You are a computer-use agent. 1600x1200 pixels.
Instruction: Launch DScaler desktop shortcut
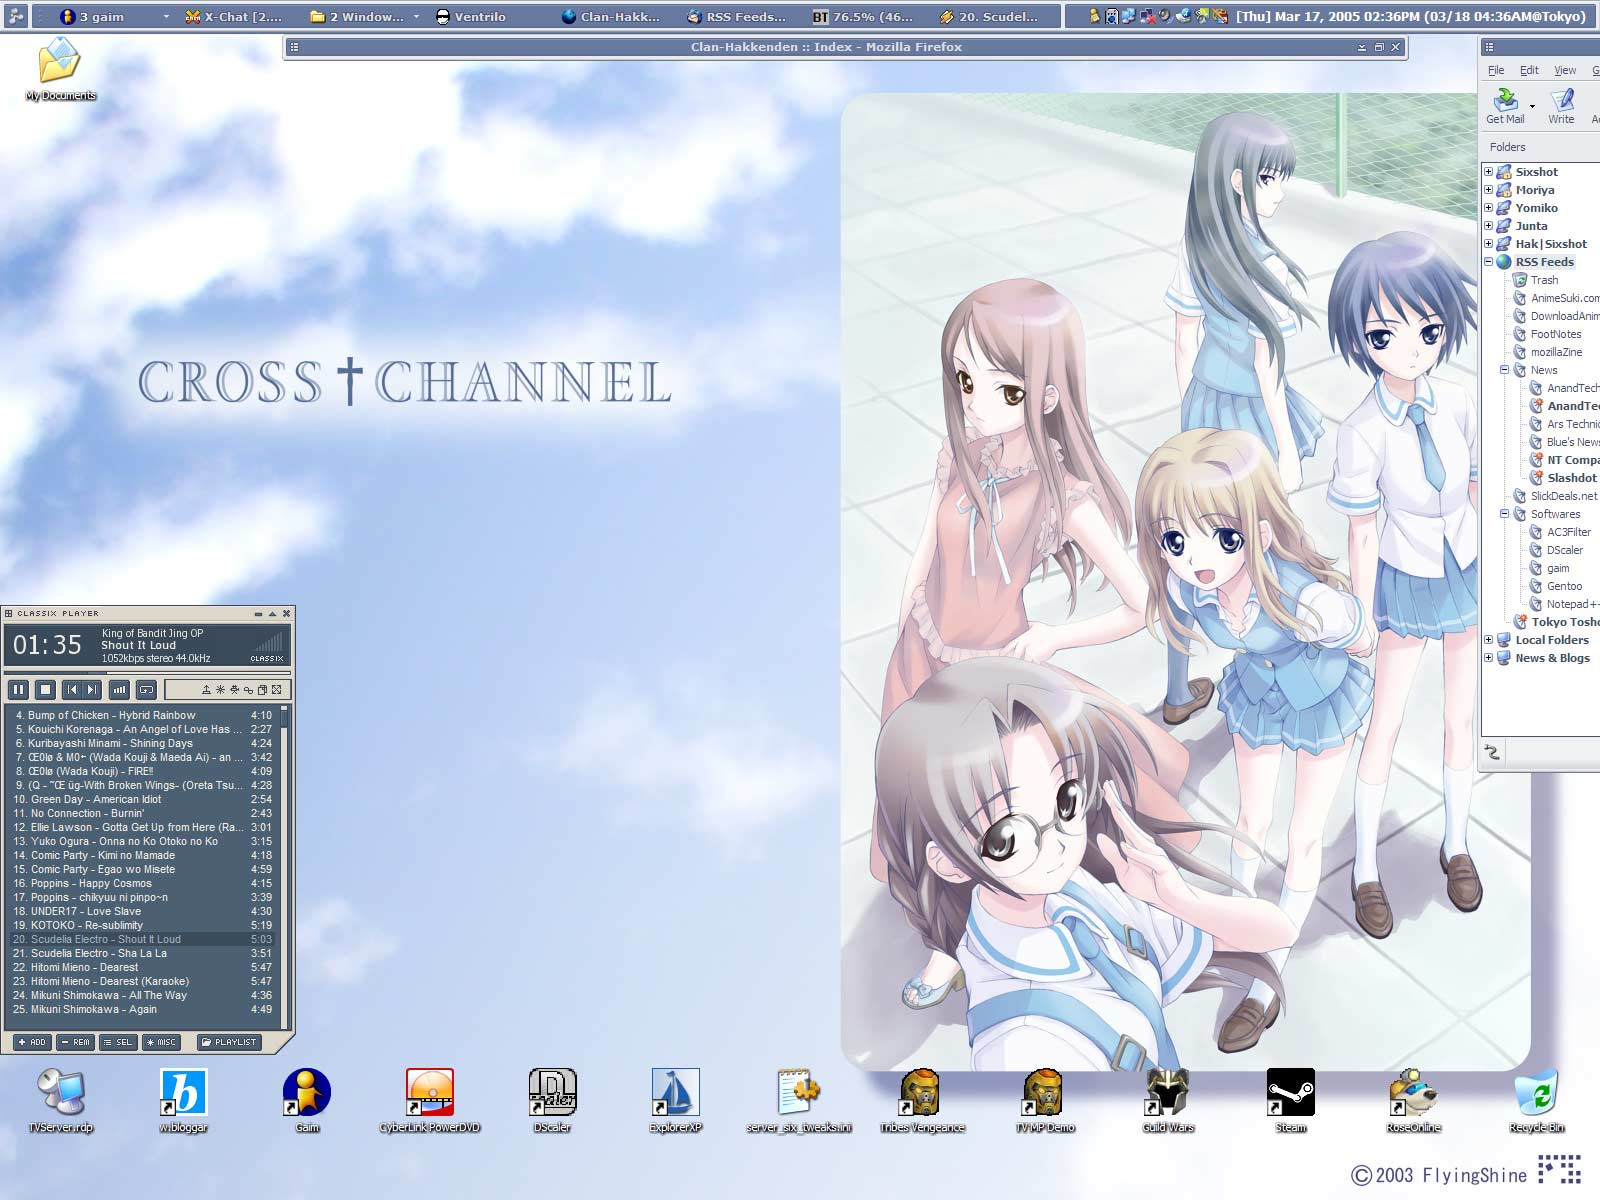(x=552, y=1101)
